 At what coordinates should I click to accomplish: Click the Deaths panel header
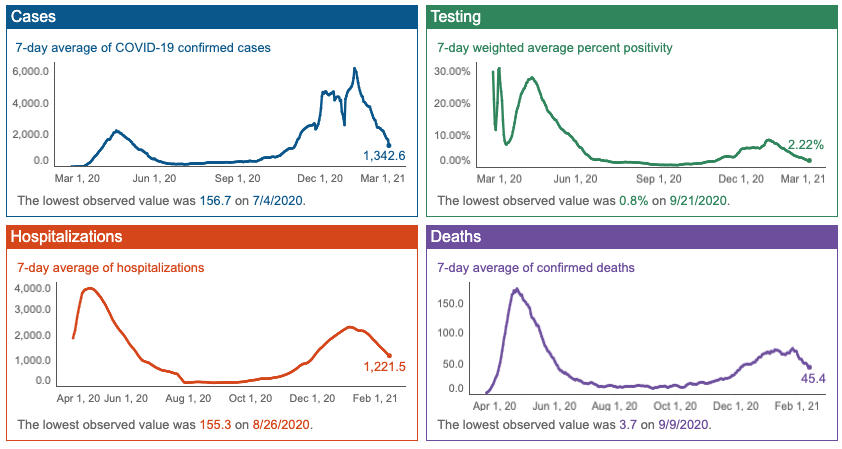632,237
